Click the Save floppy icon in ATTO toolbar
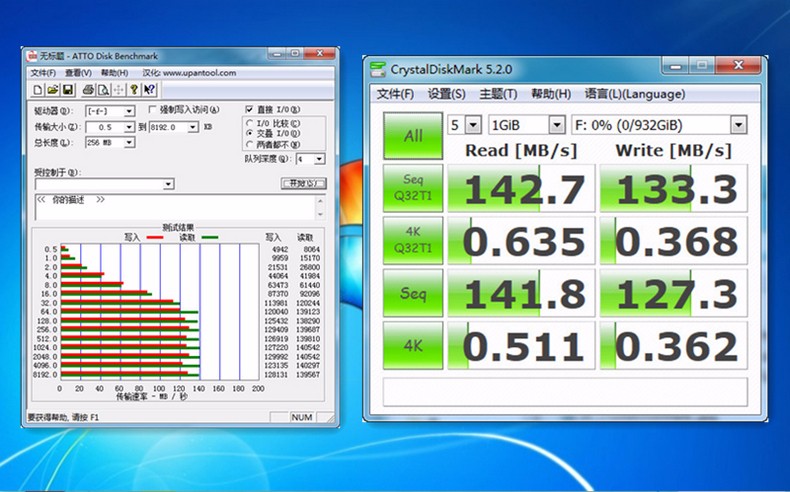 tap(68, 90)
